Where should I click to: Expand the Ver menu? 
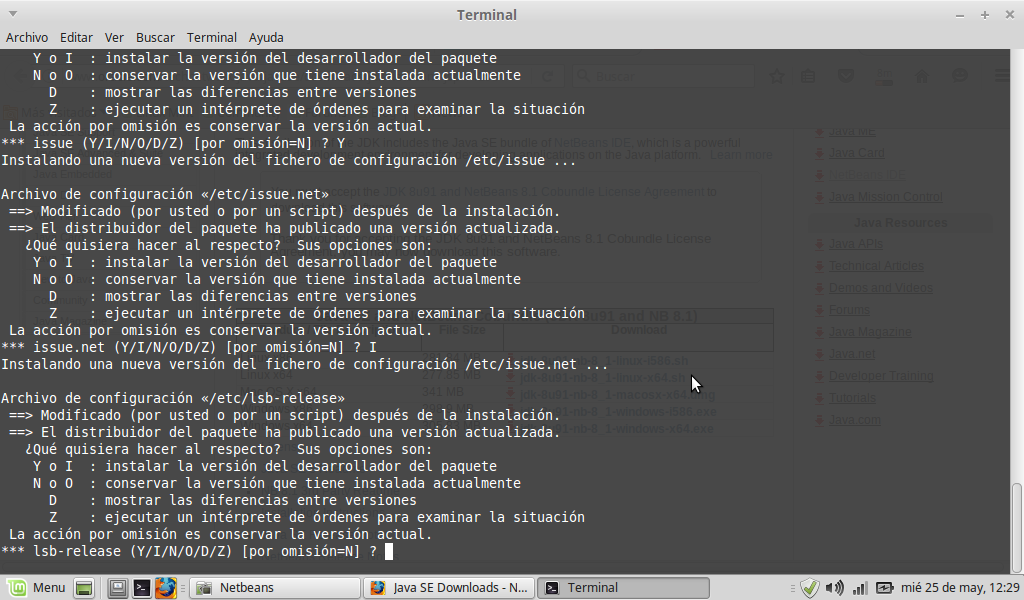click(114, 37)
